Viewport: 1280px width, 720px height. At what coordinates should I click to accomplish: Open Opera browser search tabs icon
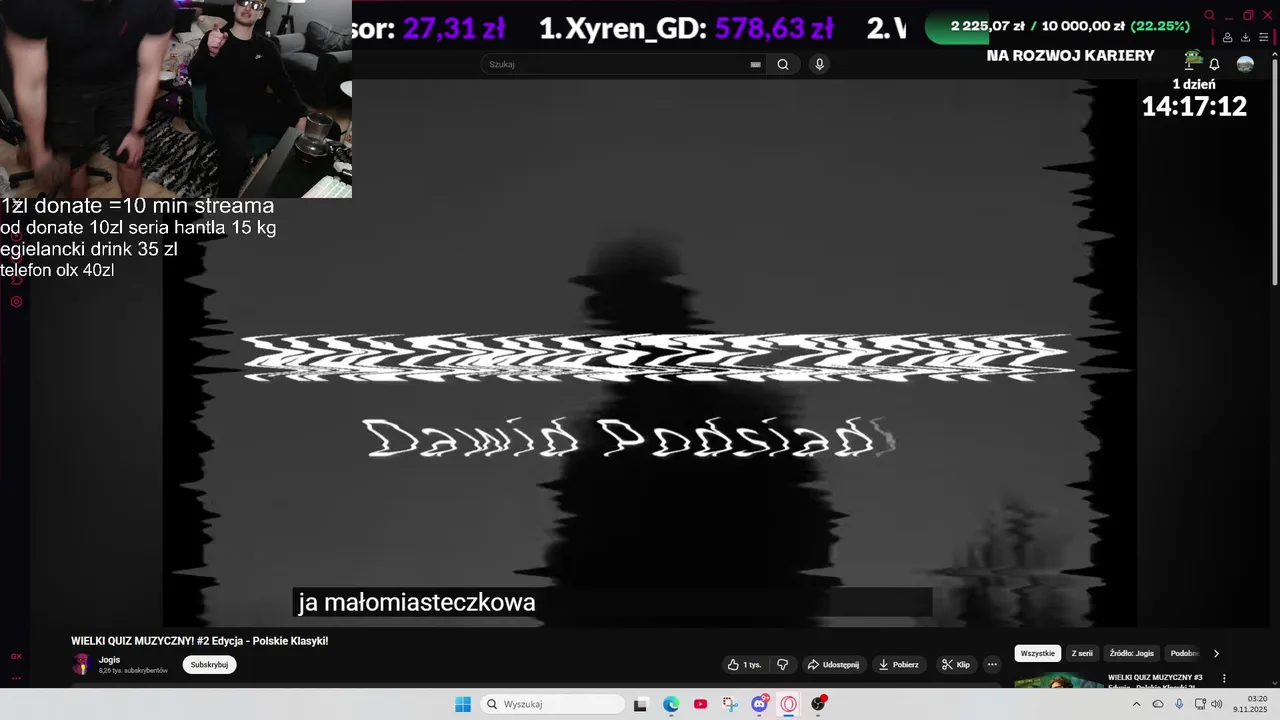tap(1209, 15)
